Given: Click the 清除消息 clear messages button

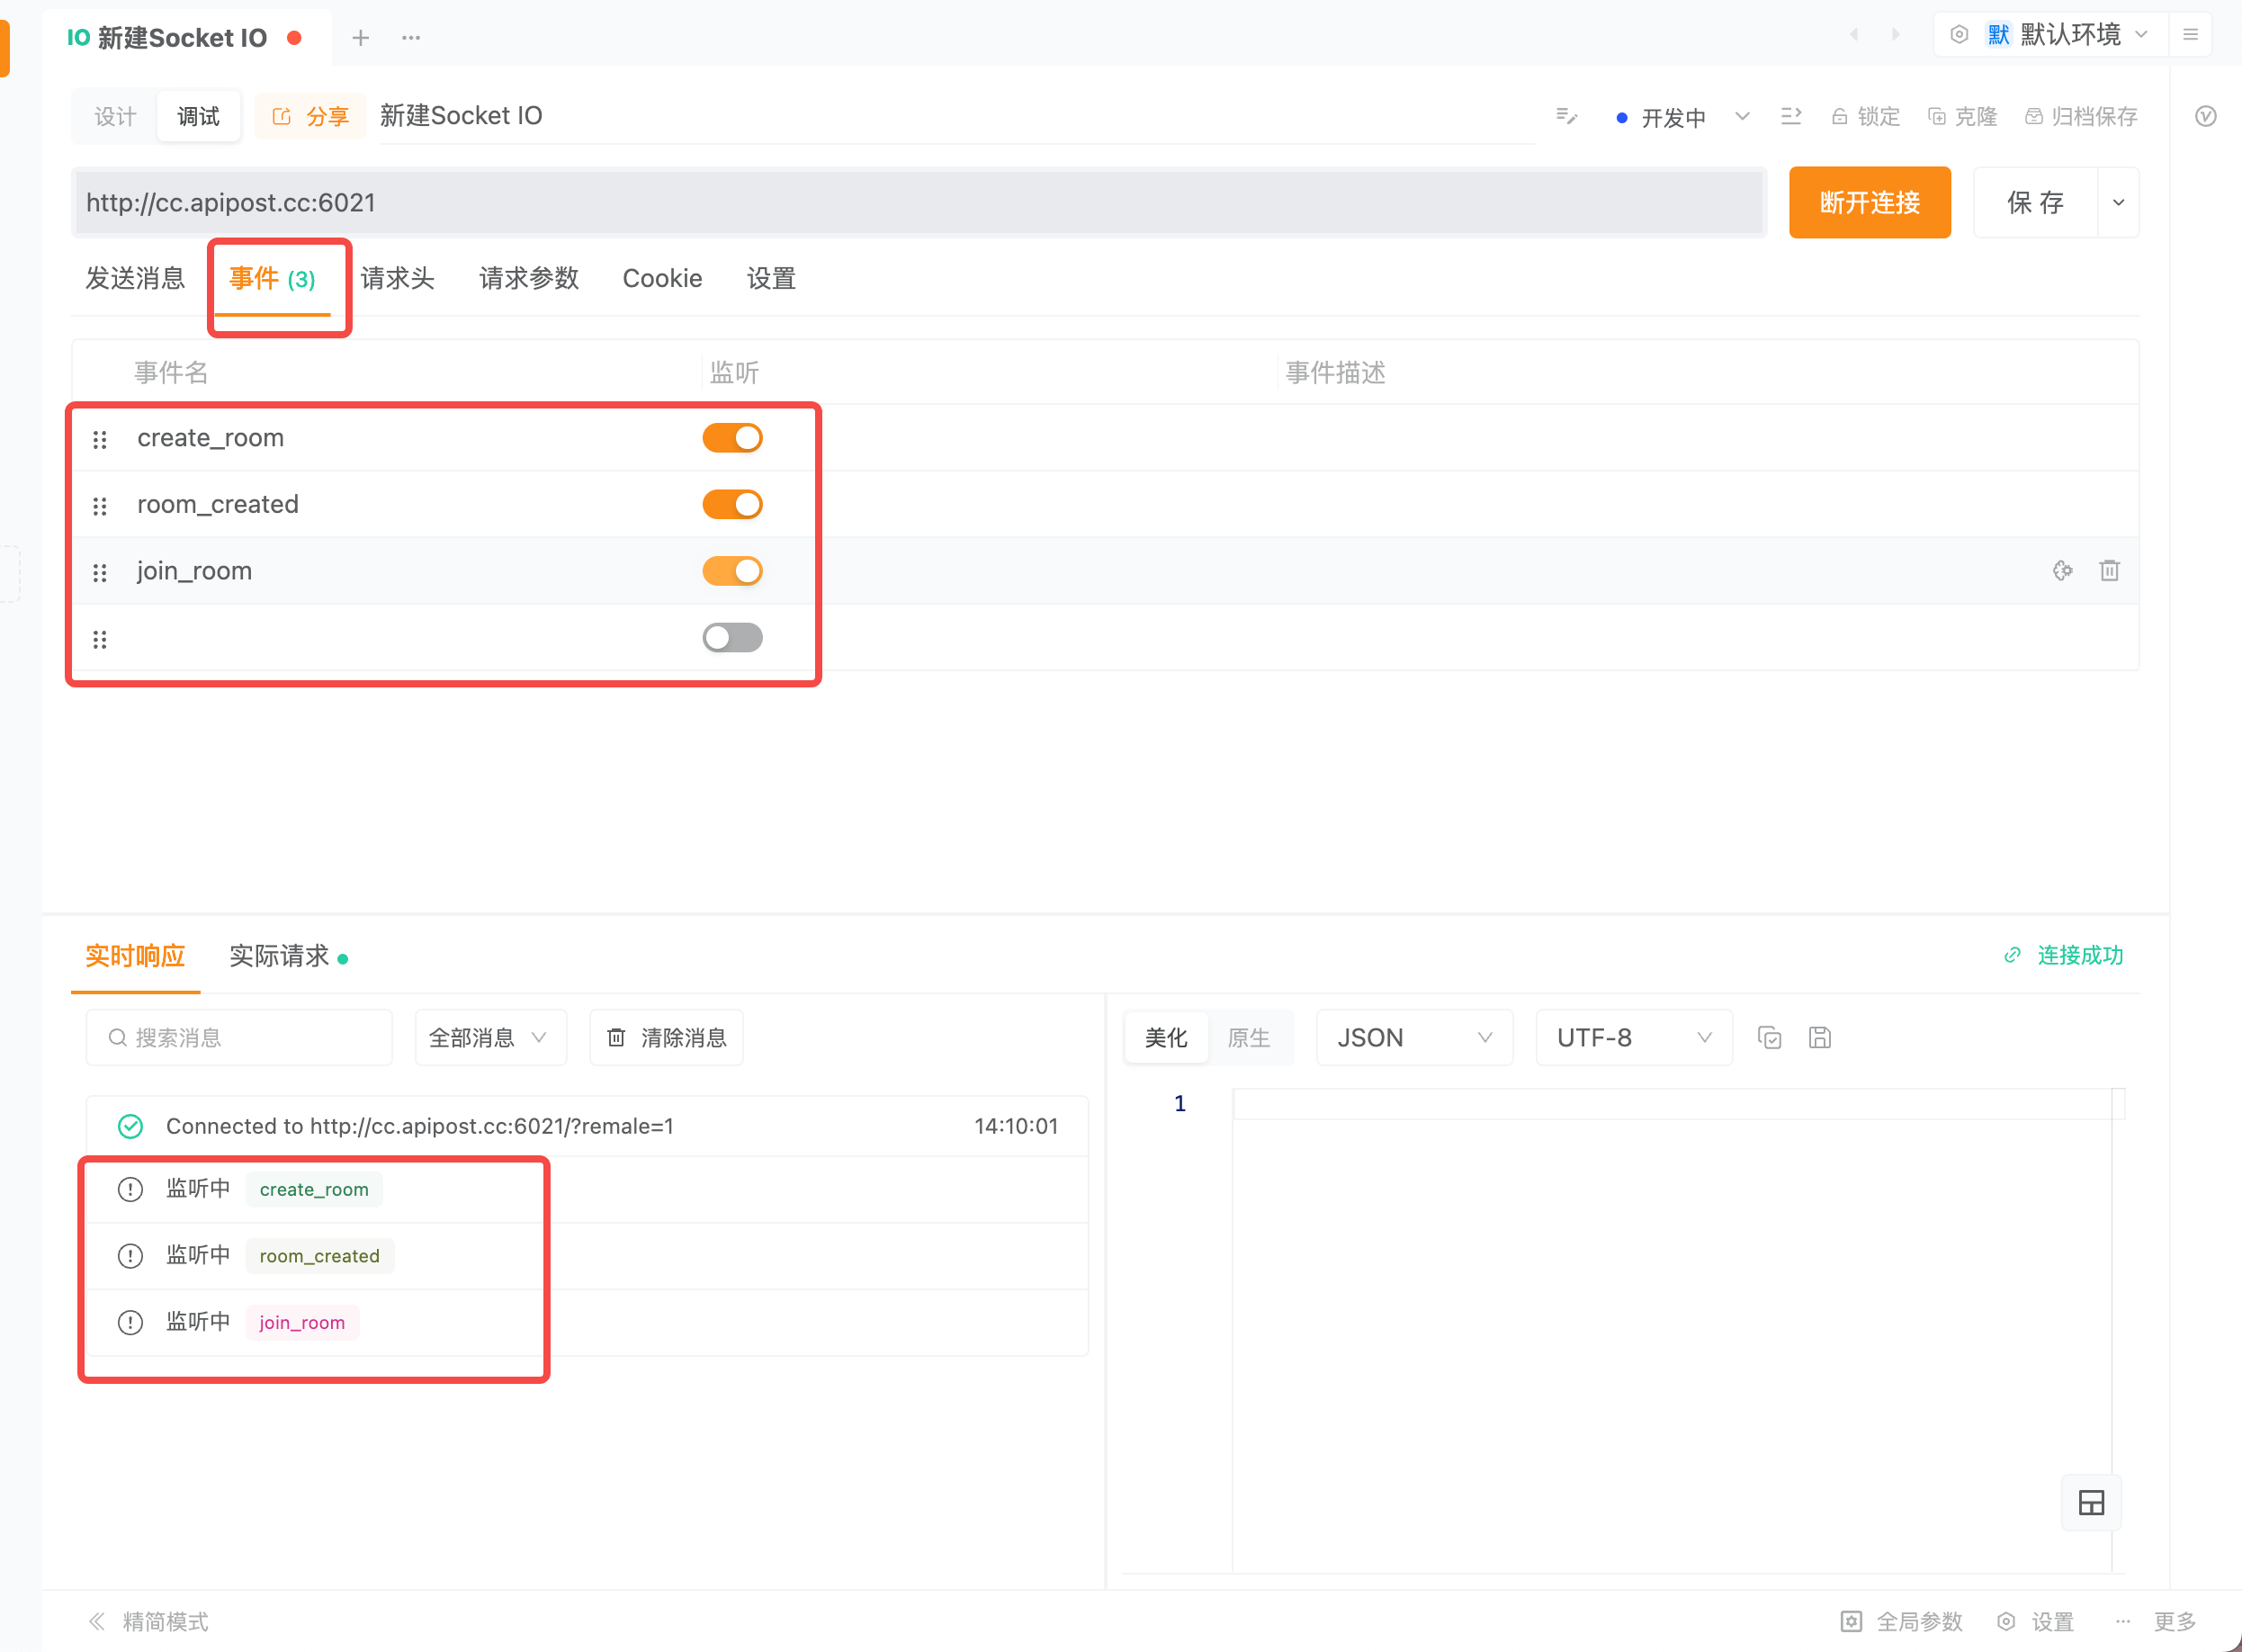Looking at the screenshot, I should pos(666,1038).
